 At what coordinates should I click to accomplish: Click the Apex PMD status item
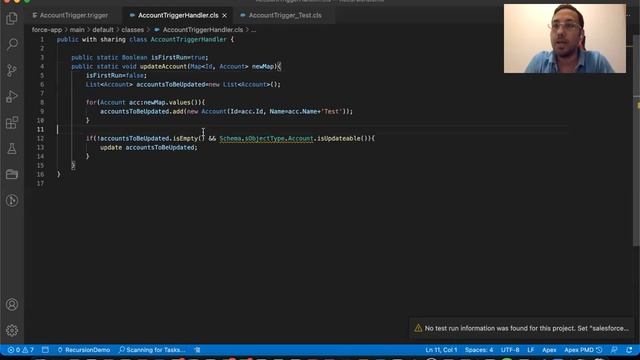(x=583, y=350)
